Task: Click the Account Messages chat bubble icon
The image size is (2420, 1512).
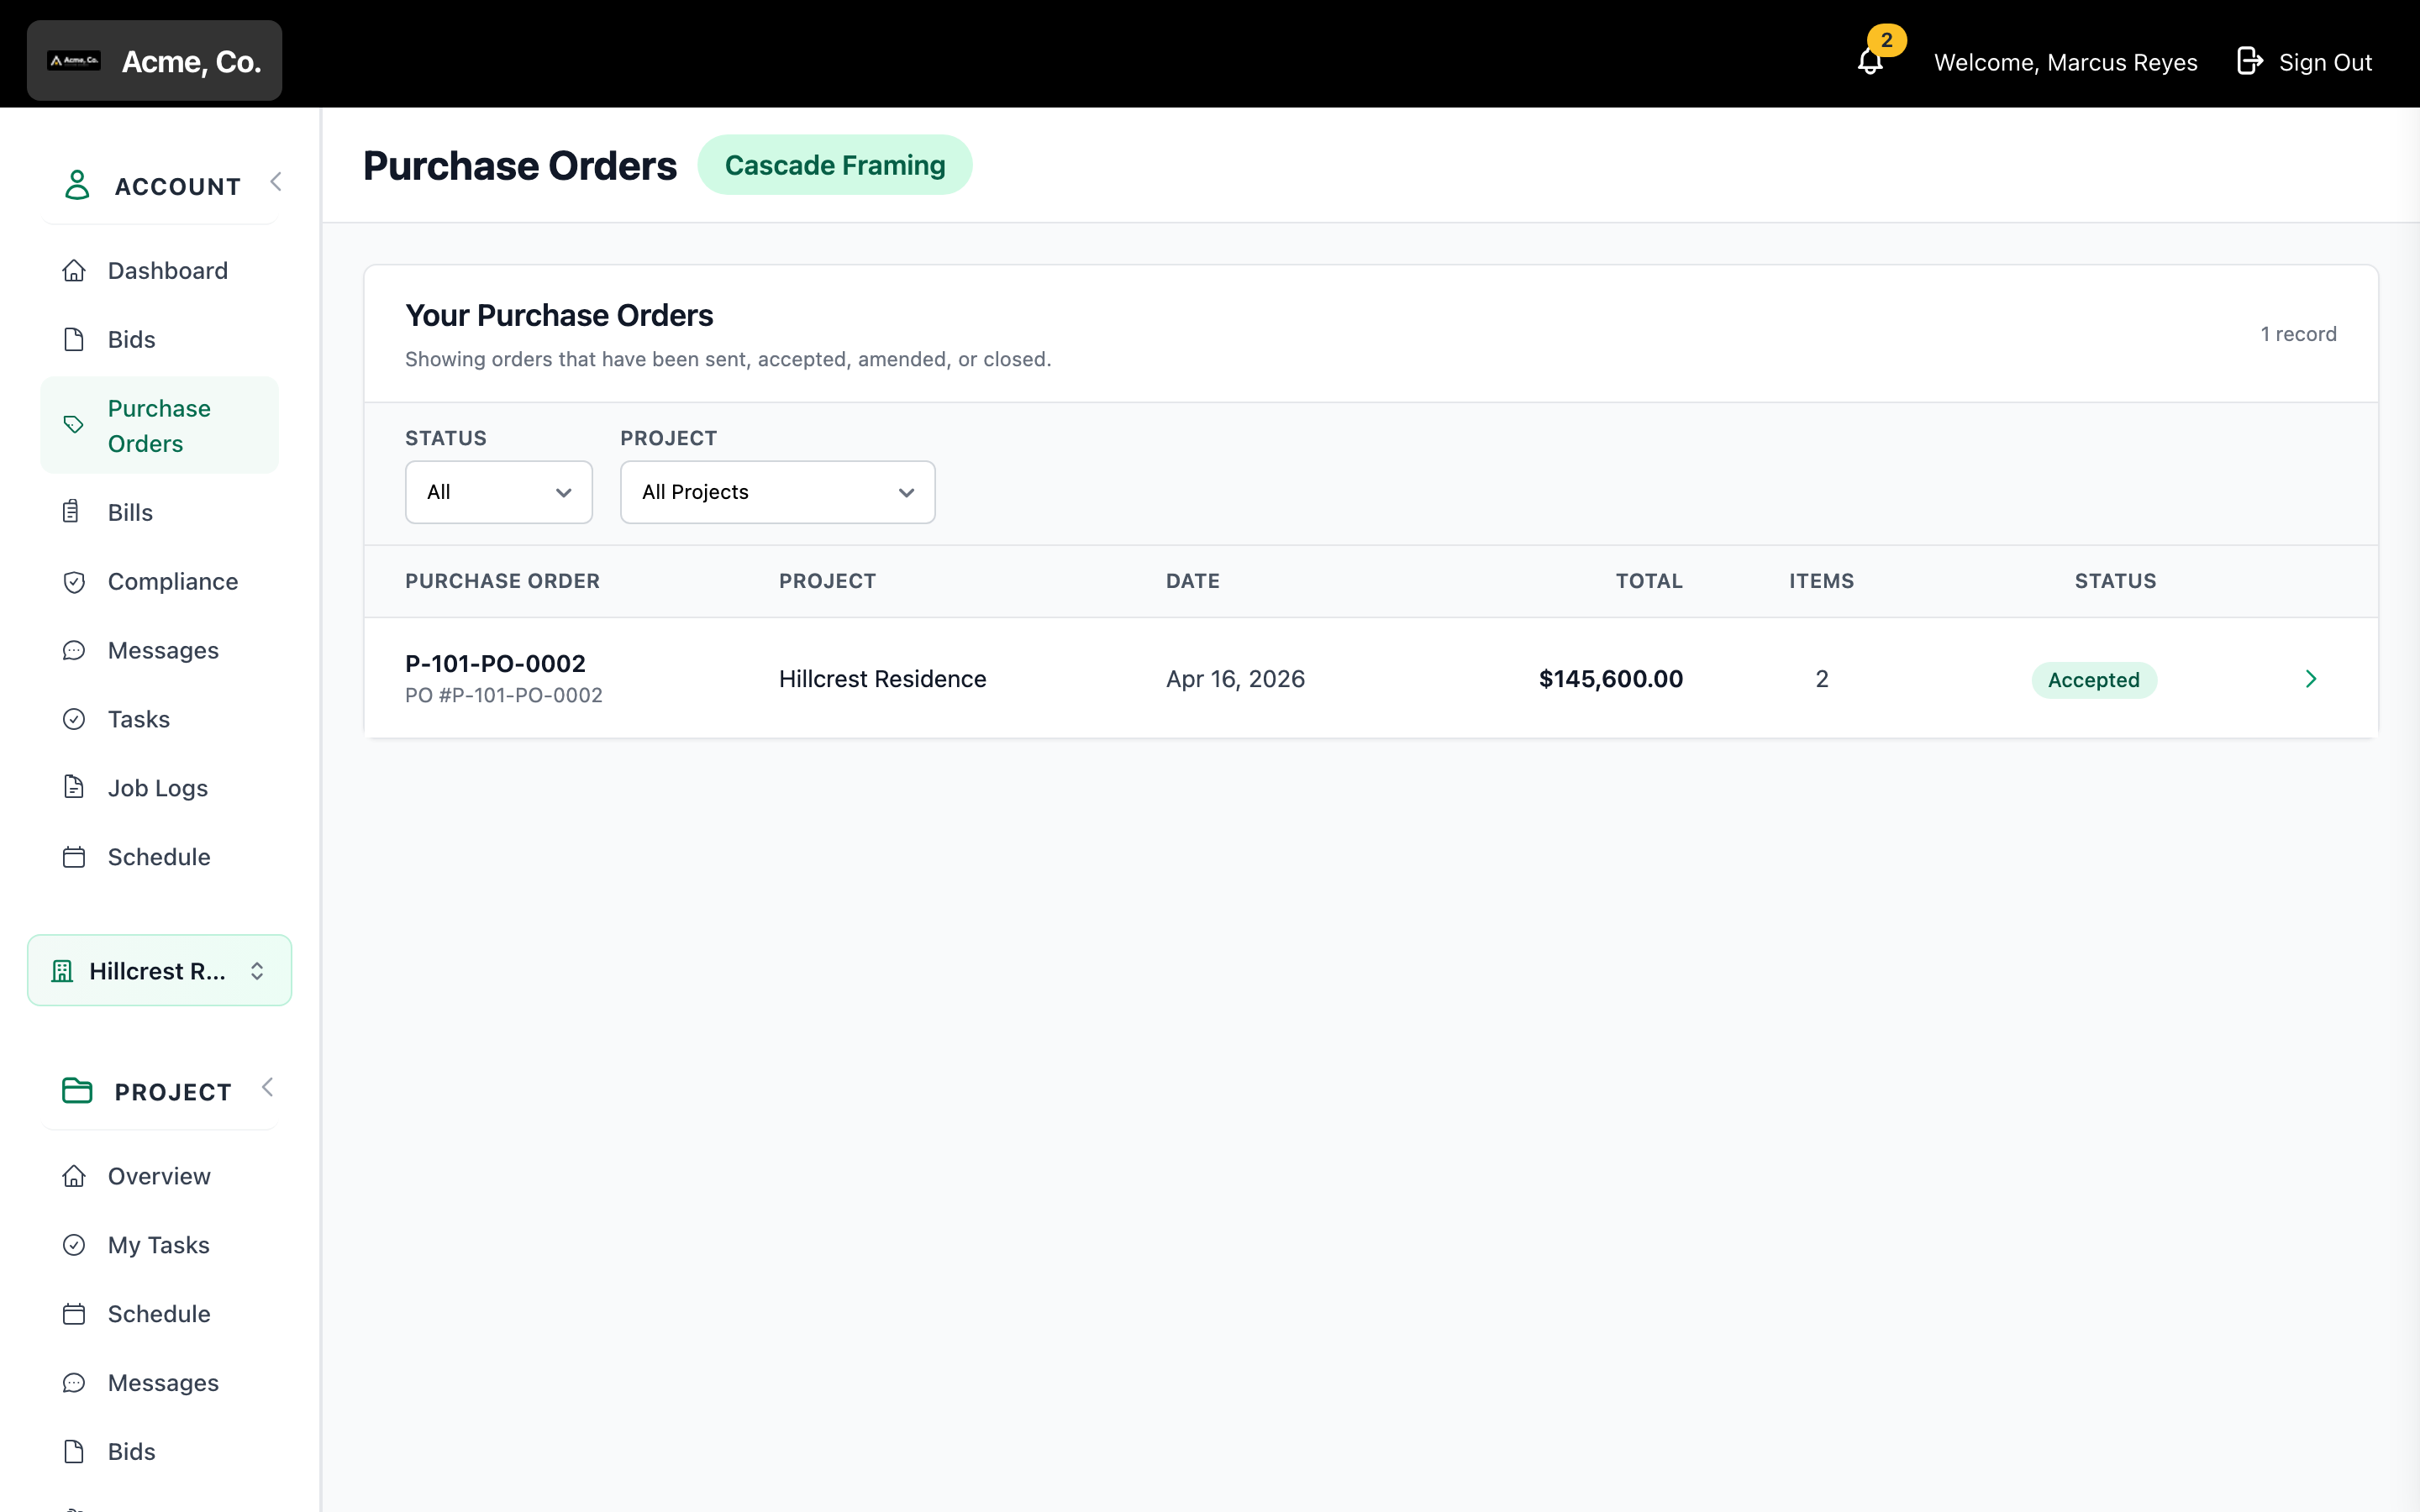Action: click(x=74, y=651)
